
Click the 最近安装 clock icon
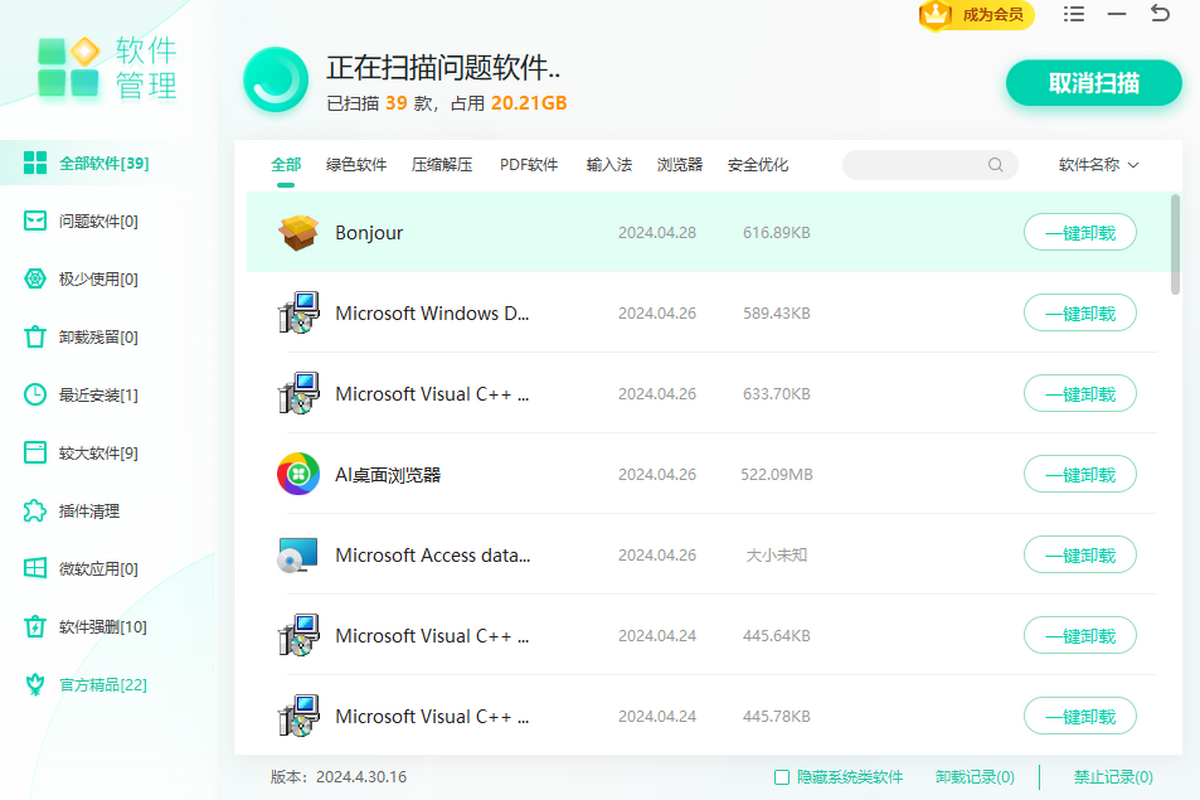pyautogui.click(x=35, y=395)
